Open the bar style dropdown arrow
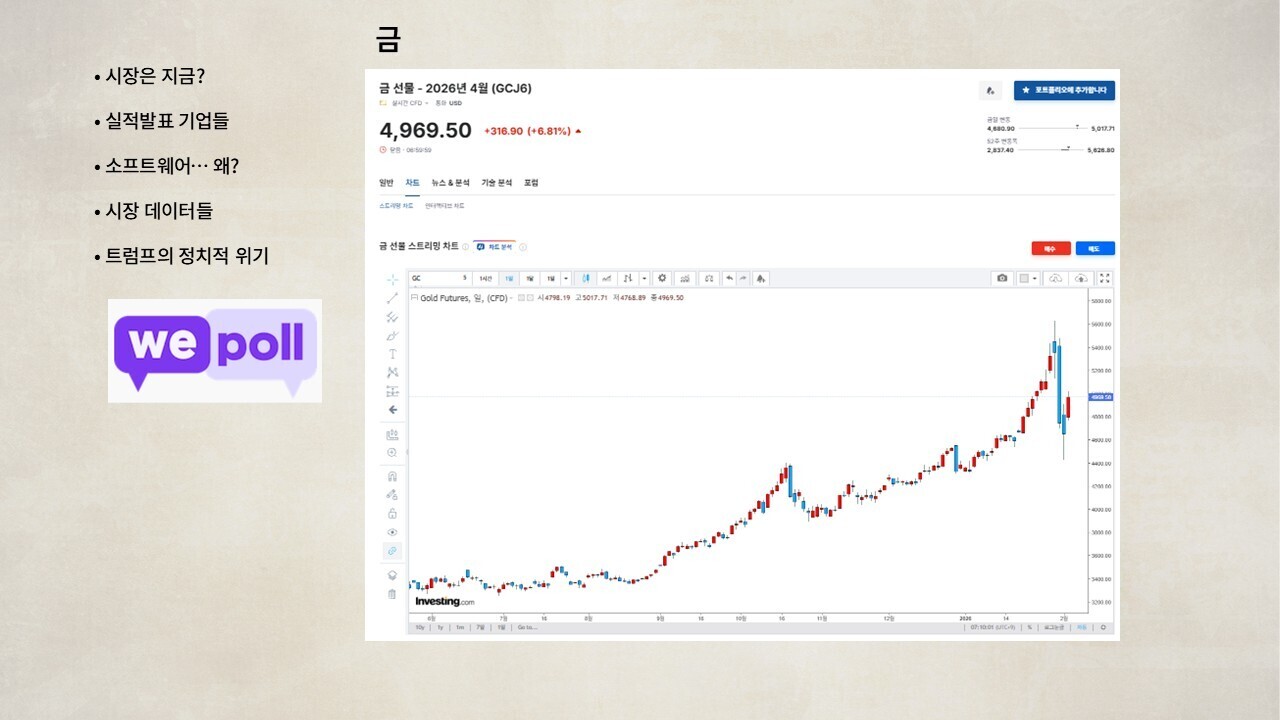The image size is (1280, 720). point(644,278)
